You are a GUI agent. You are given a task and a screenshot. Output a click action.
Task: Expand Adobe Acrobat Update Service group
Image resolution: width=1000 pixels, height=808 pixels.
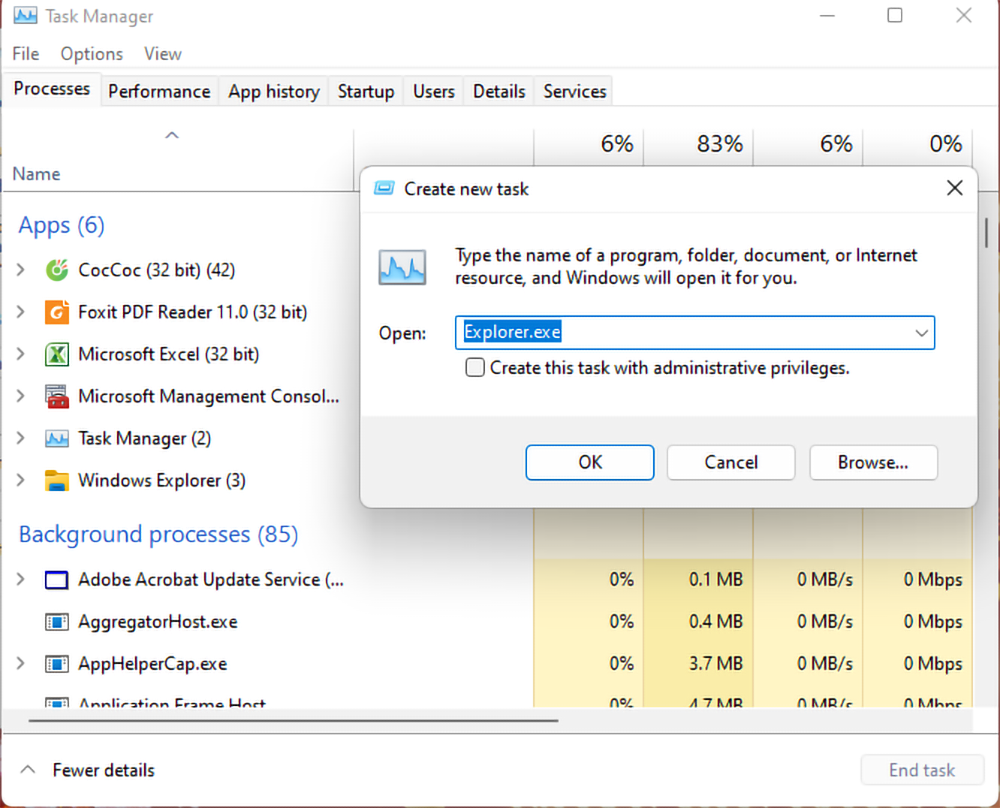[20, 579]
